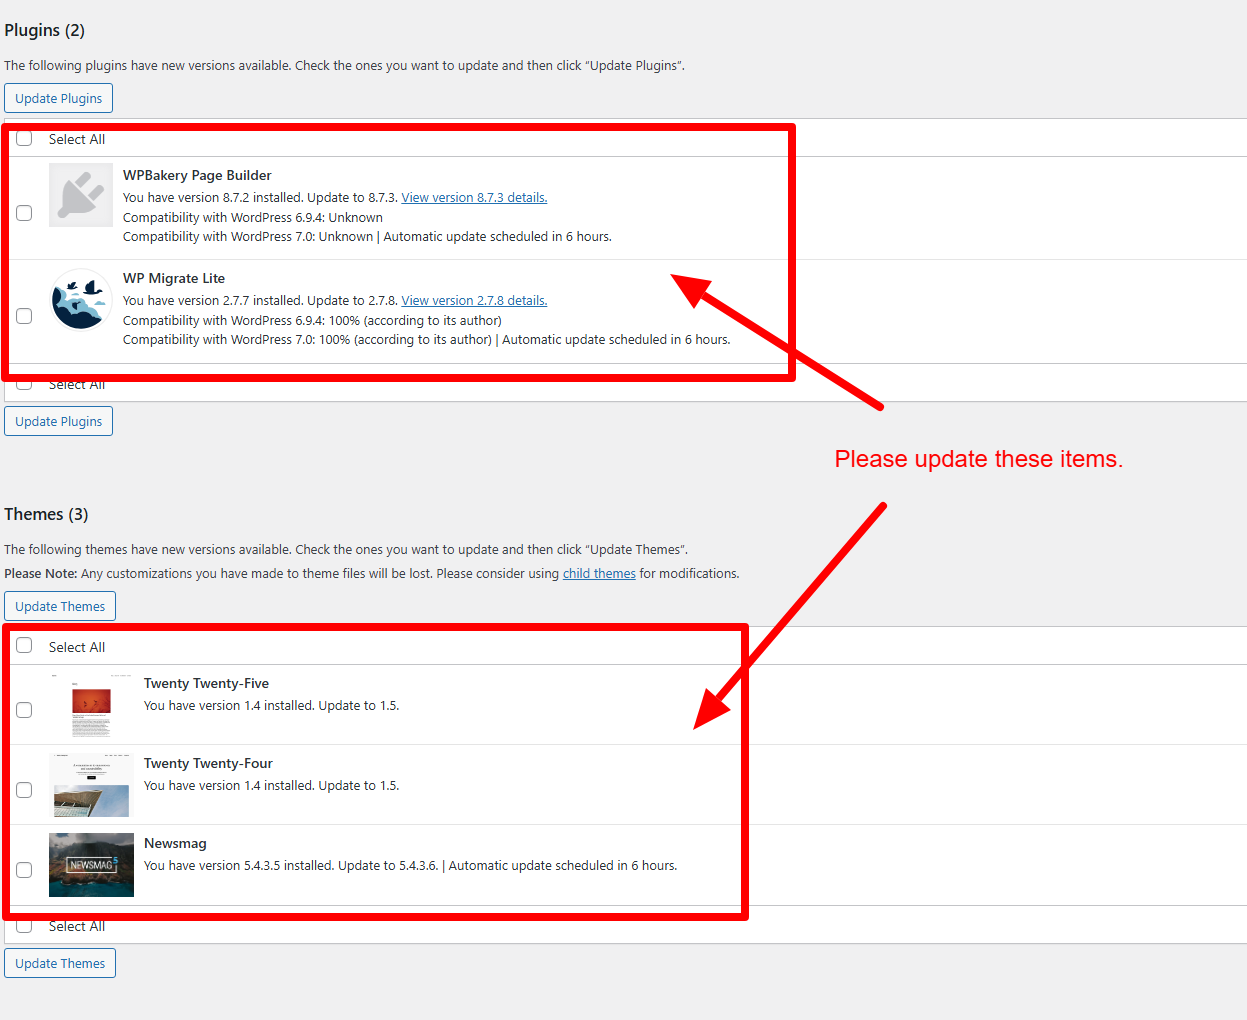Follow the child themes link
Screen dimensions: 1247x1020
tap(599, 574)
